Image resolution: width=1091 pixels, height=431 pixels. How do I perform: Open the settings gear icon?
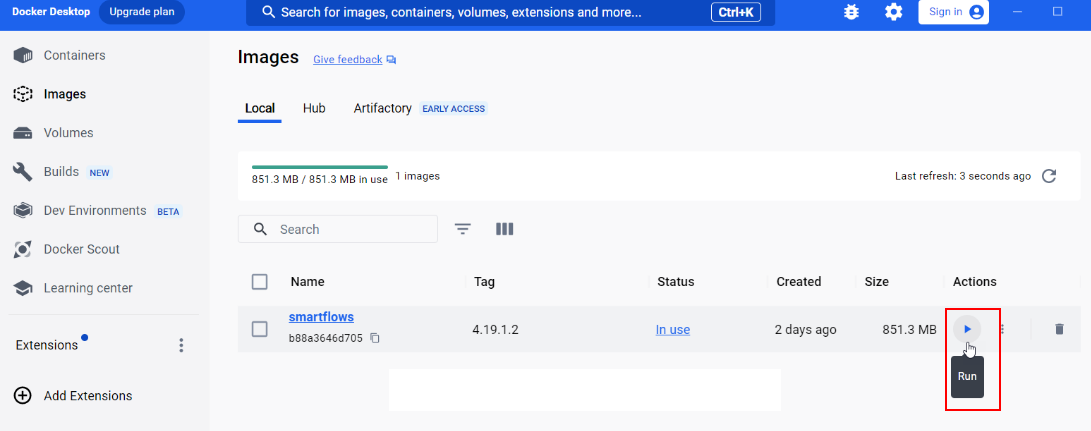tap(893, 12)
